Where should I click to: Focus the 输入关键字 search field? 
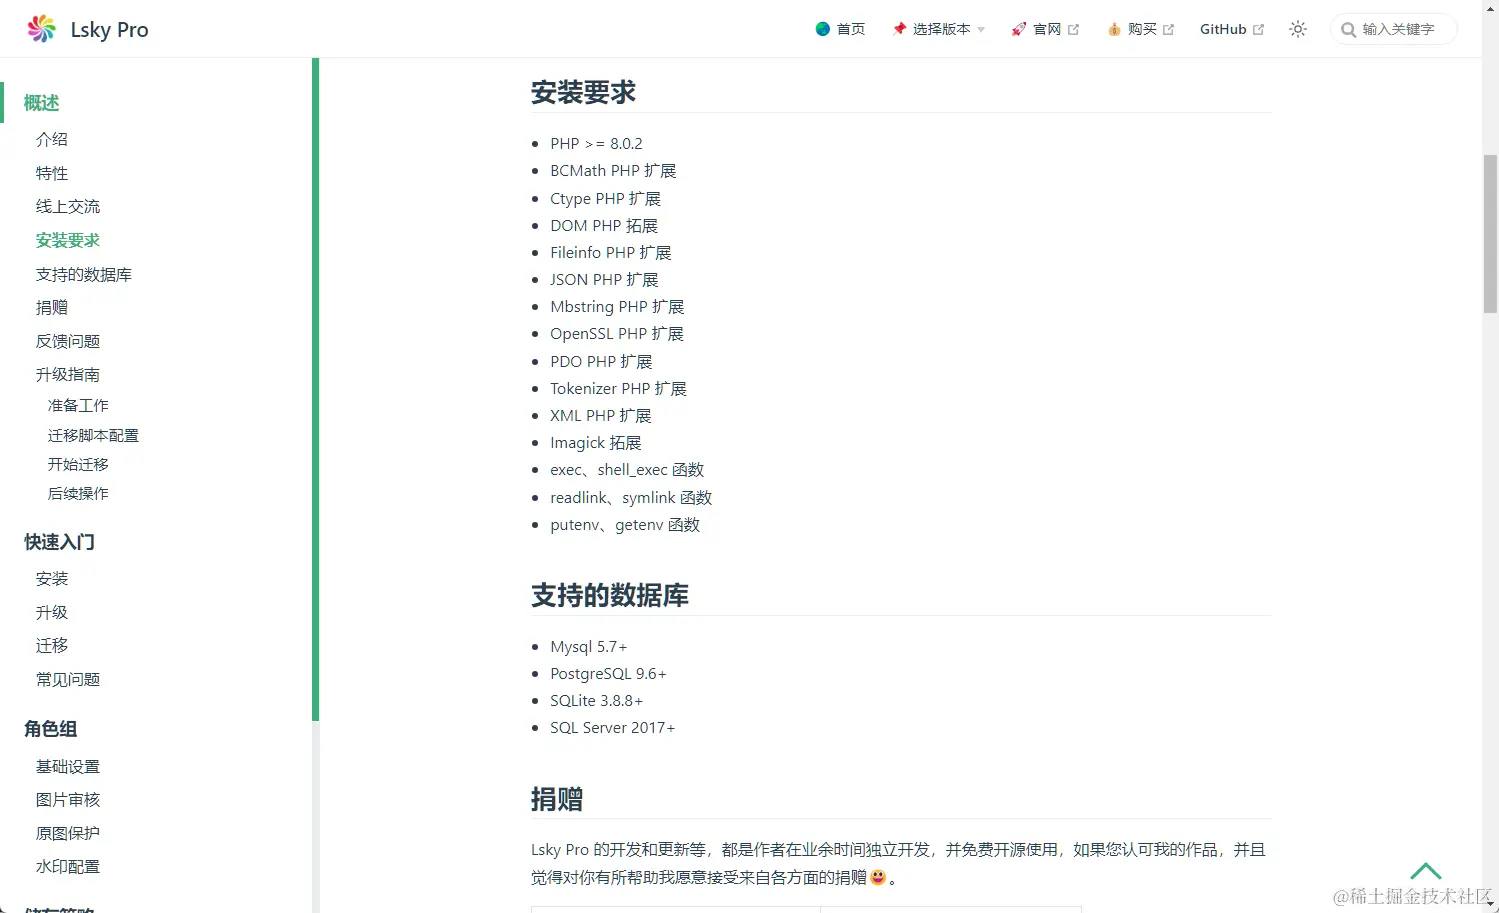(1393, 29)
